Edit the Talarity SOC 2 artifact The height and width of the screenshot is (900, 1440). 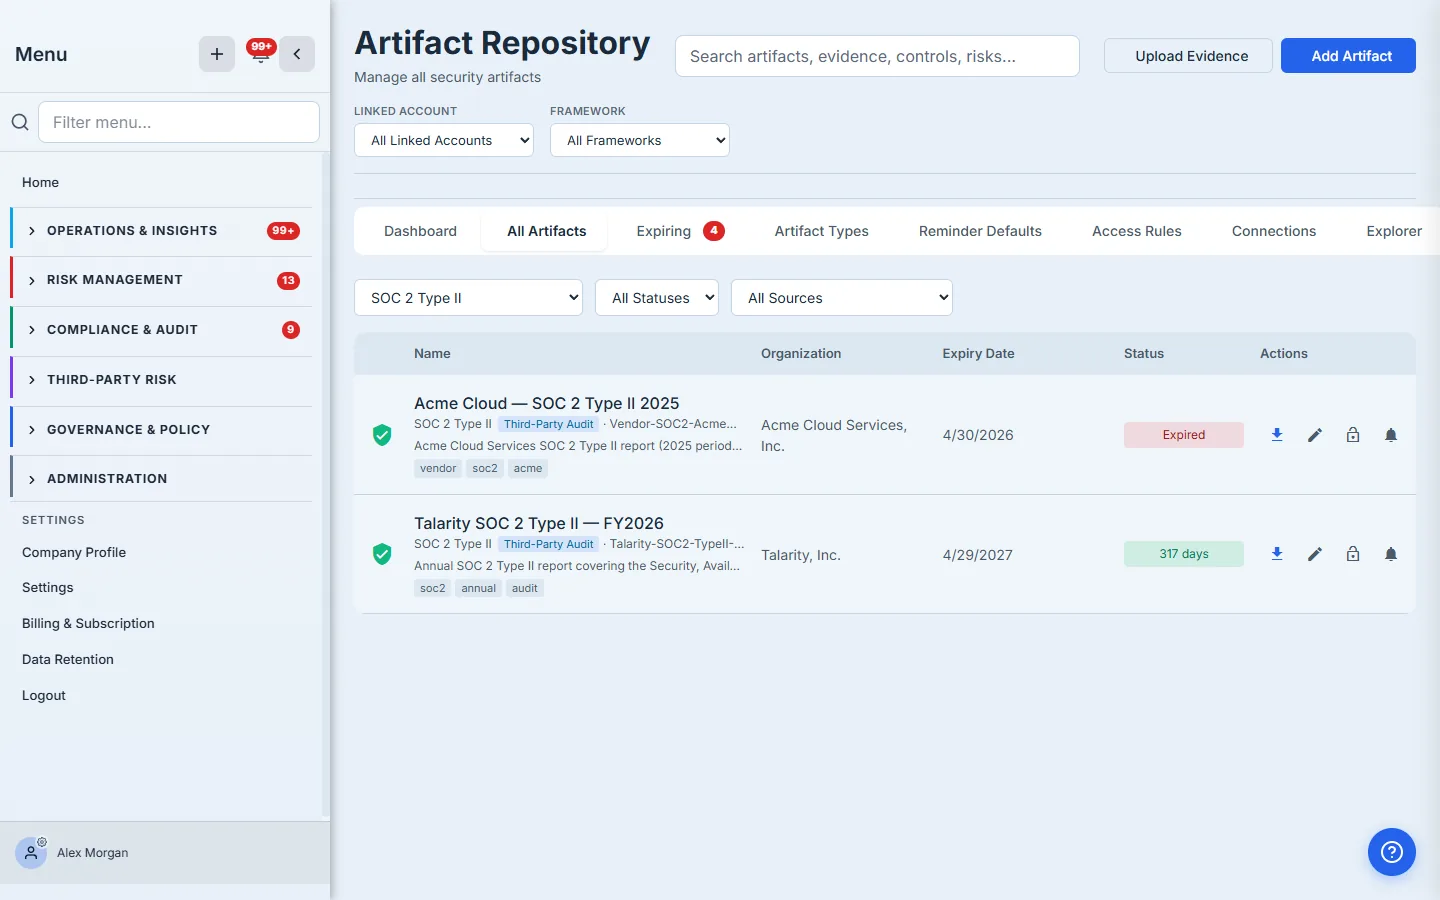coord(1315,554)
